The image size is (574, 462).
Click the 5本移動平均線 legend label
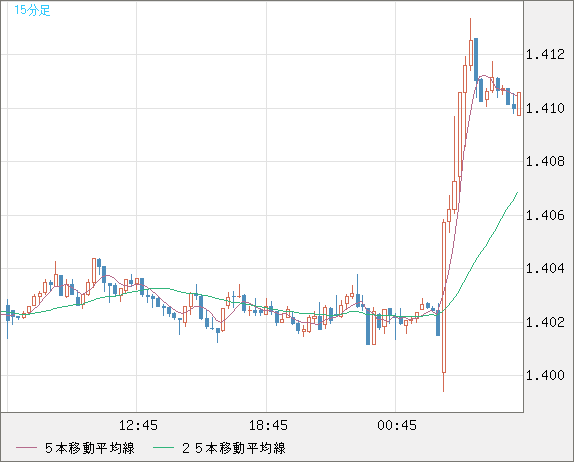(x=90, y=448)
